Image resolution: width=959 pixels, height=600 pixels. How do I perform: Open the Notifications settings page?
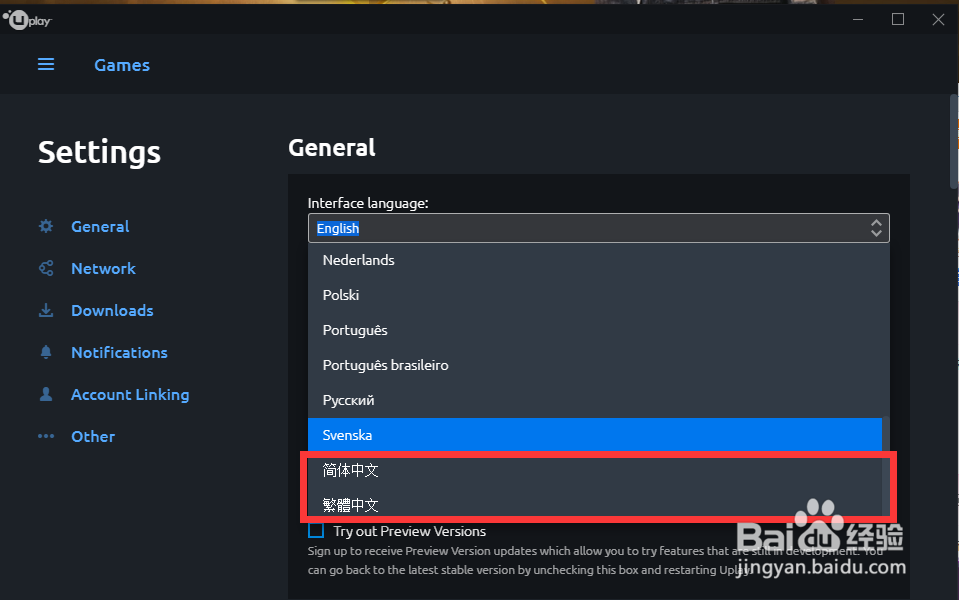coord(119,353)
